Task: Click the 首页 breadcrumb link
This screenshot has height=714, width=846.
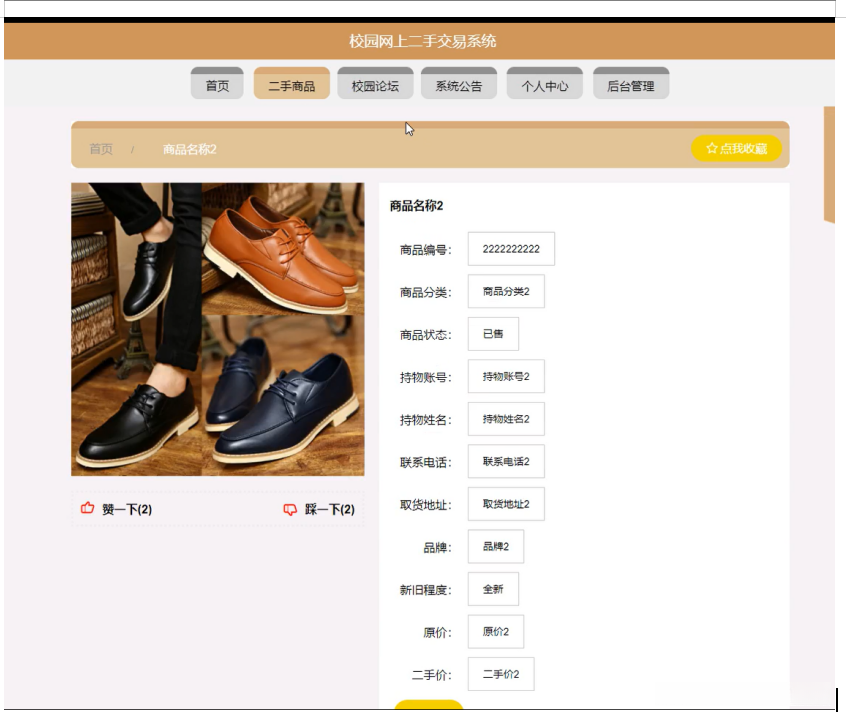Action: (101, 149)
